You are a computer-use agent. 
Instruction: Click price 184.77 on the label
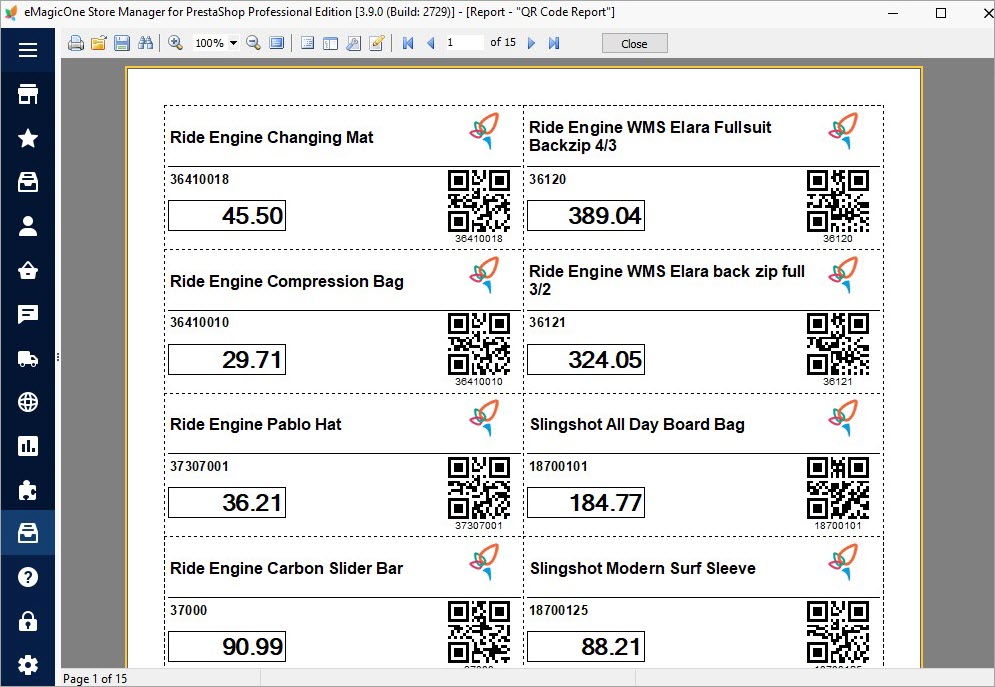(x=605, y=503)
